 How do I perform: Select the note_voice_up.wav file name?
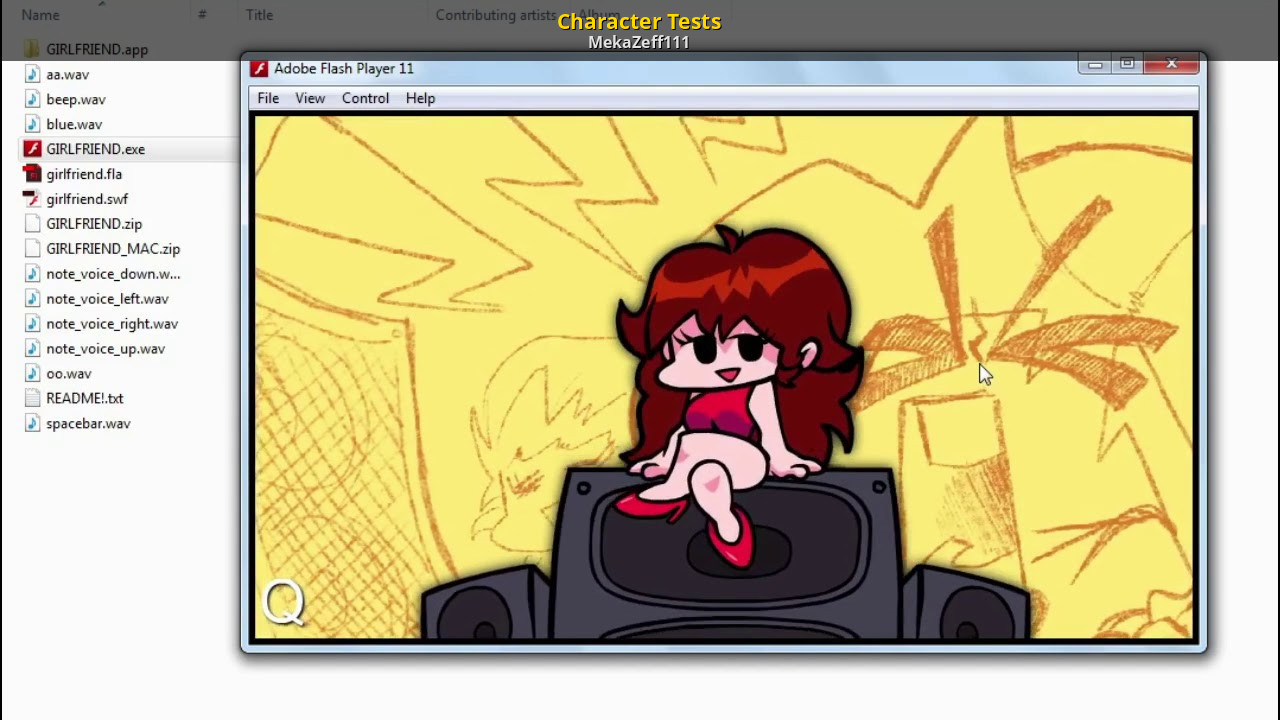pos(105,349)
